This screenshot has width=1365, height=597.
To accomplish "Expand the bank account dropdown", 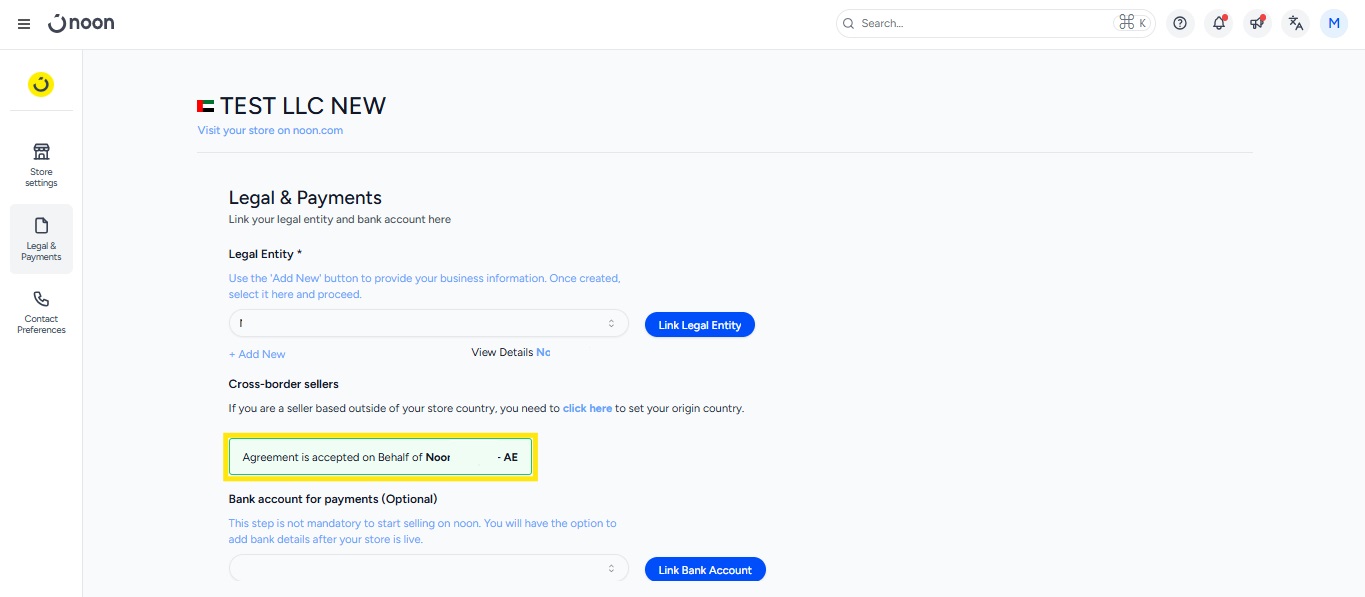I will (428, 569).
